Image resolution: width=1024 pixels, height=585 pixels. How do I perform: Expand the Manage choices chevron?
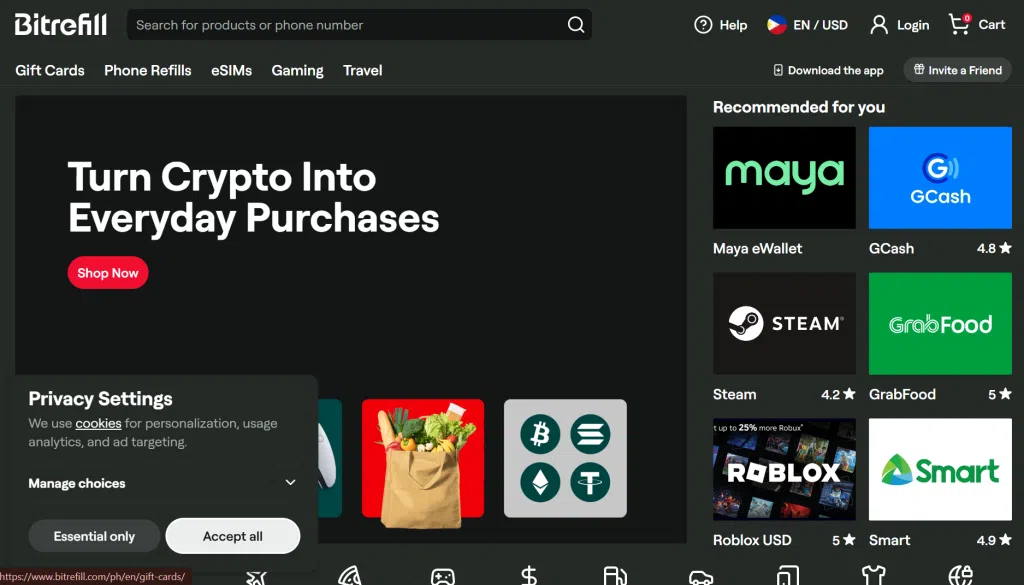290,483
